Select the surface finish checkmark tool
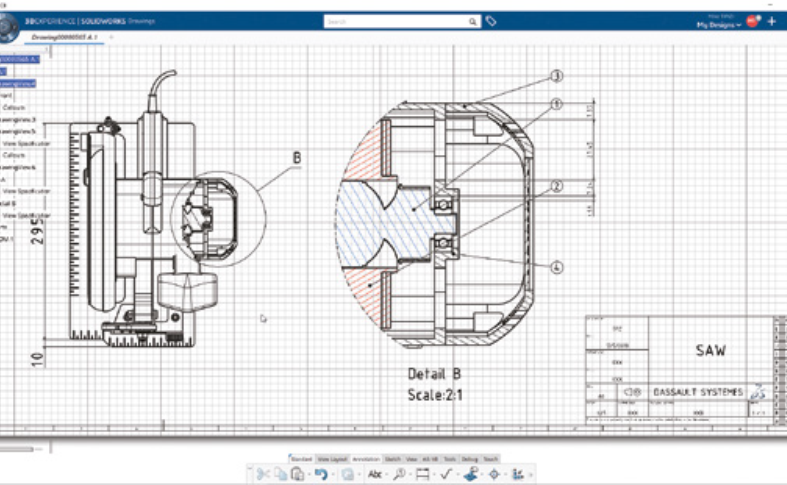This screenshot has width=787, height=485. [446, 474]
